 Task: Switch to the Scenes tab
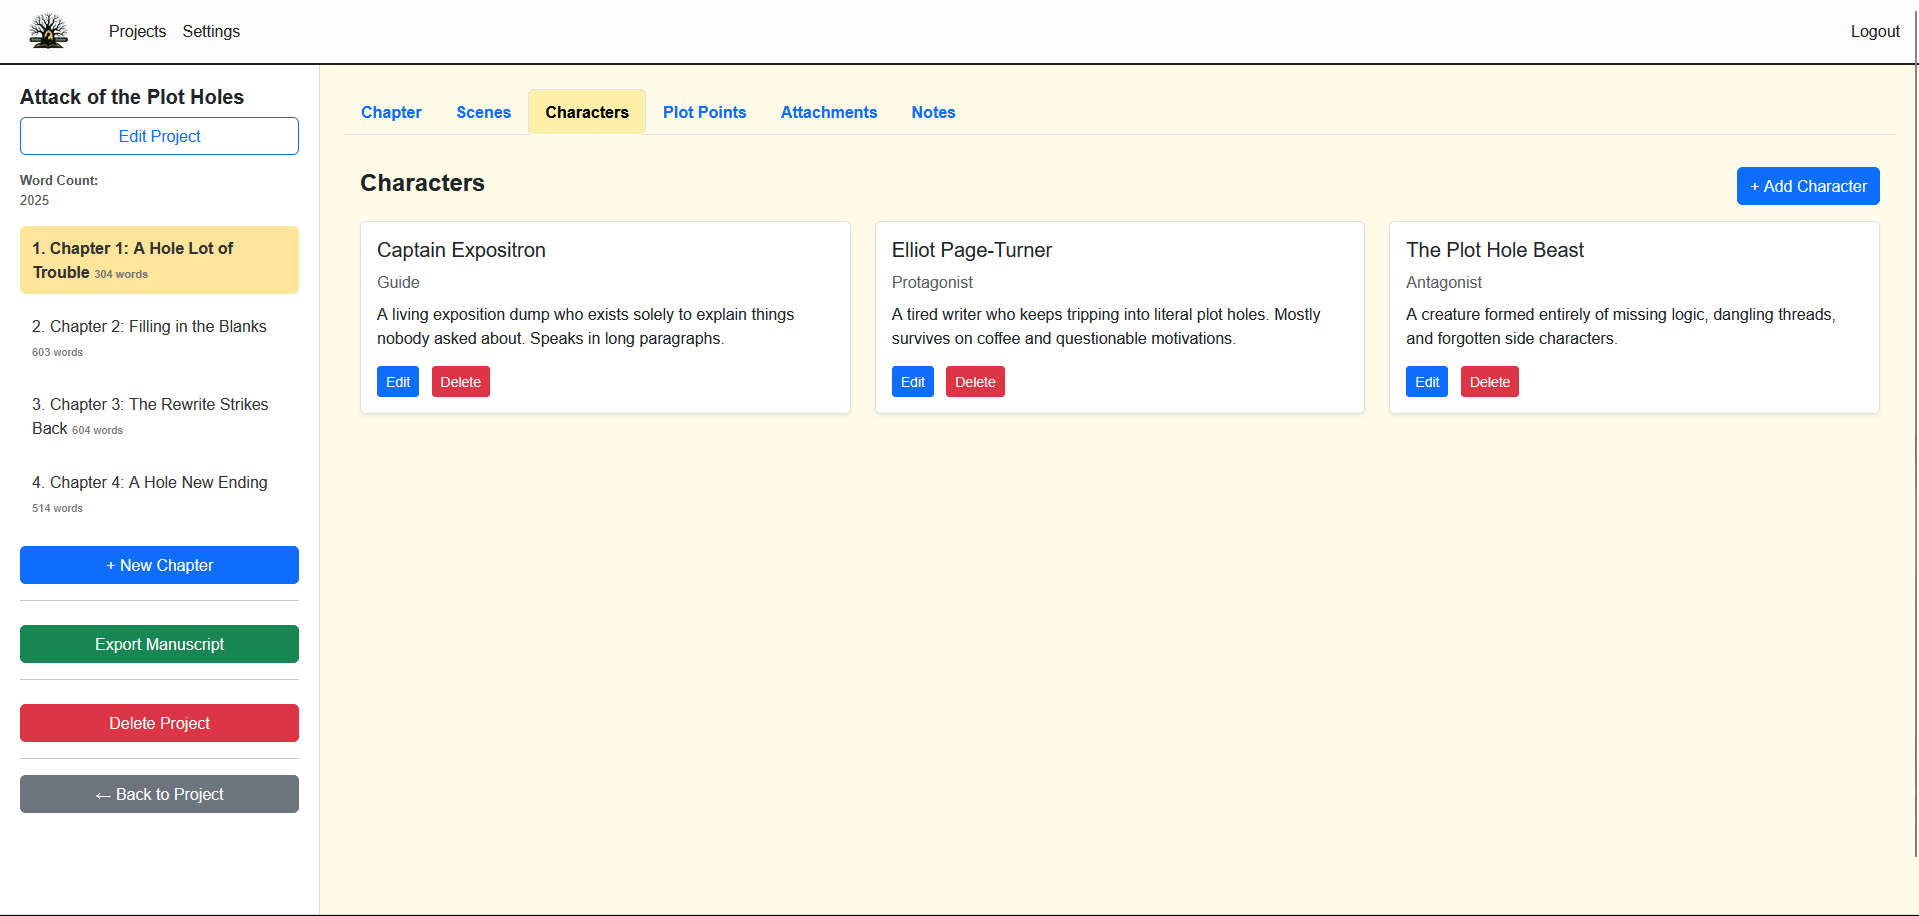click(x=483, y=112)
